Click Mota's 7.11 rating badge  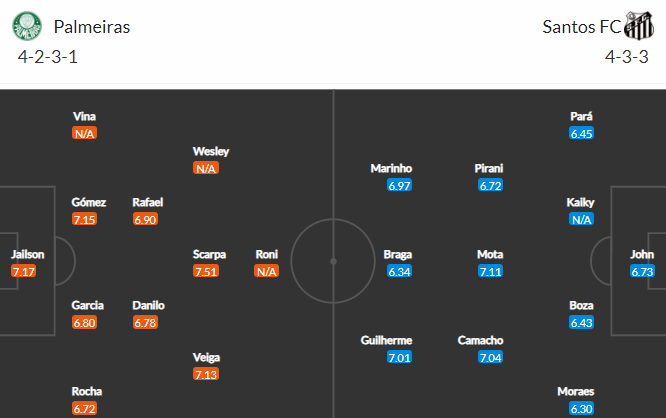(490, 271)
